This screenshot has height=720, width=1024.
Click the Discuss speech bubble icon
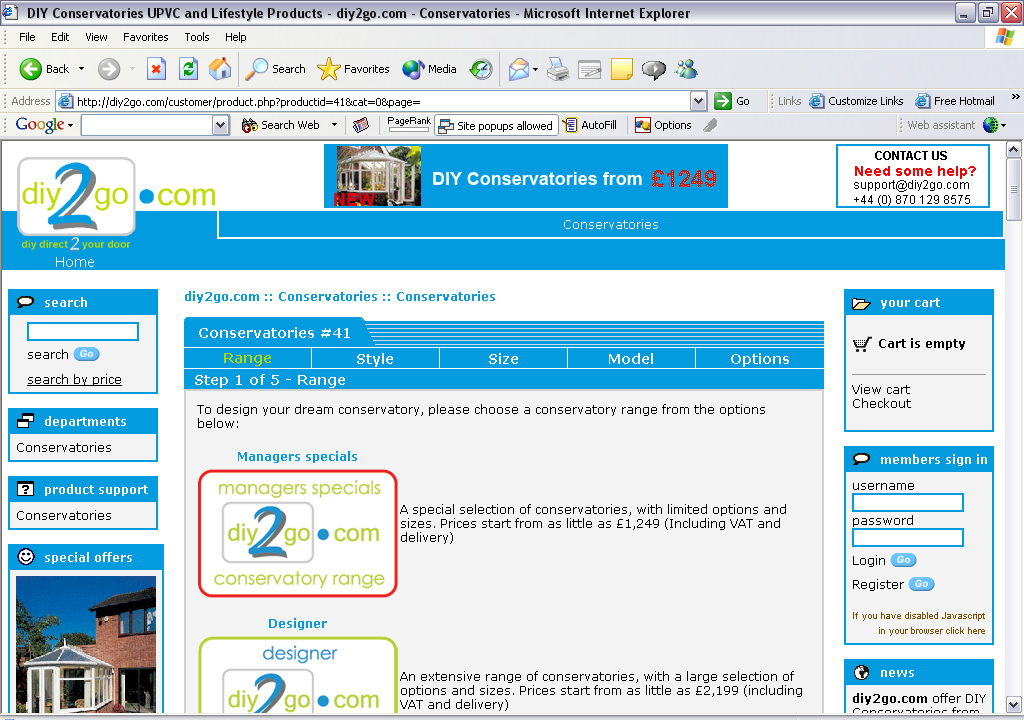(x=654, y=69)
